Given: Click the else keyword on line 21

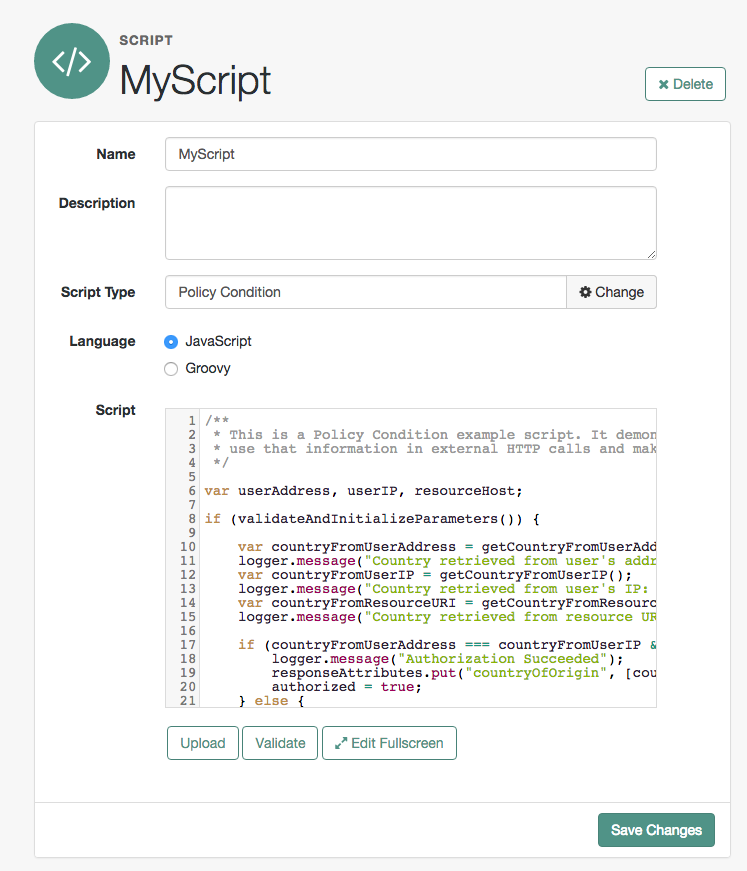Looking at the screenshot, I should [x=271, y=700].
